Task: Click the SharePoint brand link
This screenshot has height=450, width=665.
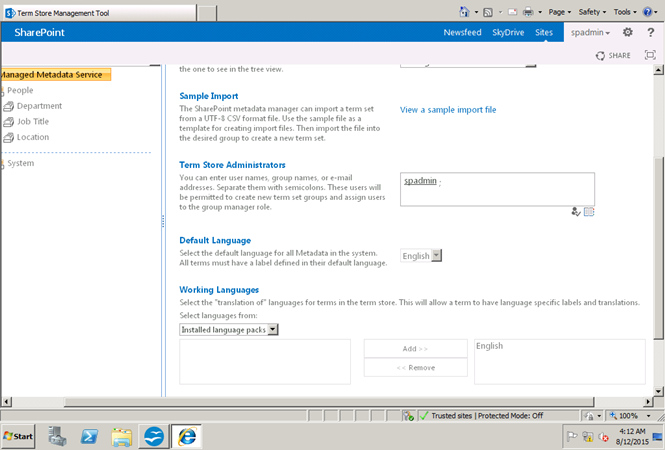Action: coord(39,32)
